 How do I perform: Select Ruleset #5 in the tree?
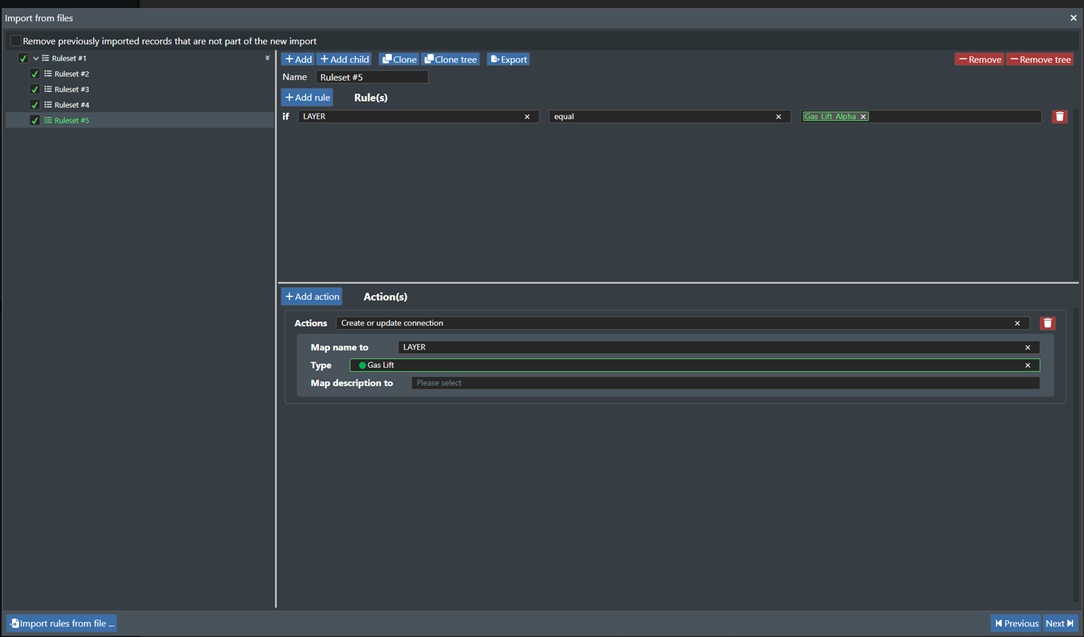click(x=71, y=120)
